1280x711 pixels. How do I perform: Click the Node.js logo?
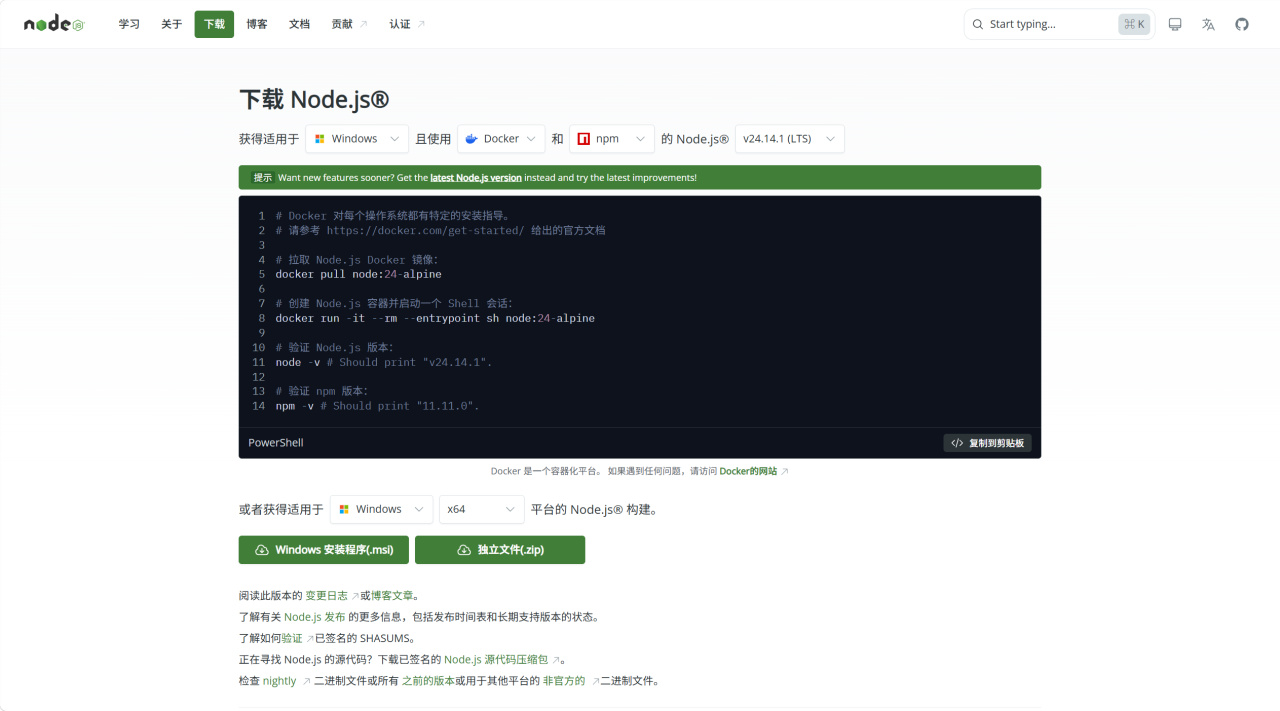(x=54, y=24)
